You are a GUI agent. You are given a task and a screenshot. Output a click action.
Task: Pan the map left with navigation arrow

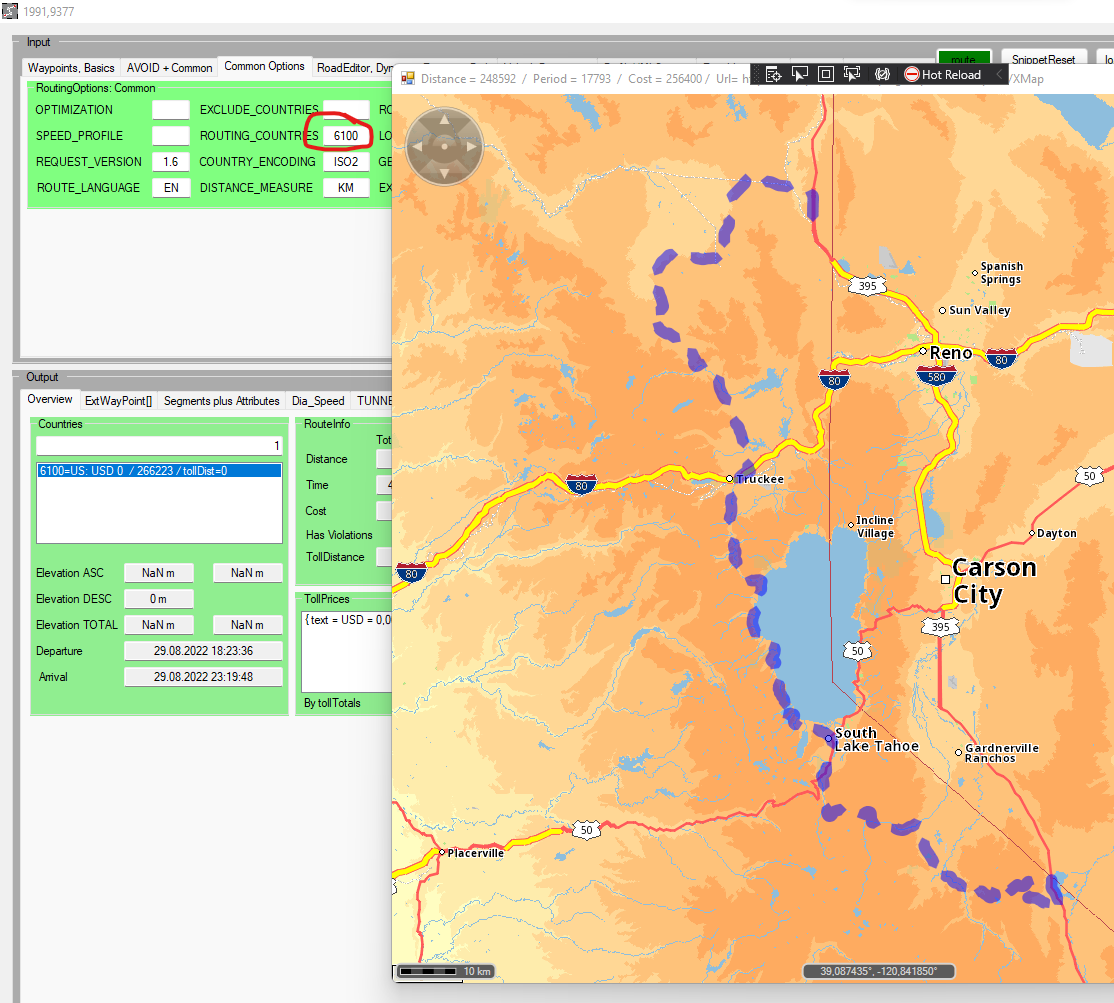[418, 147]
